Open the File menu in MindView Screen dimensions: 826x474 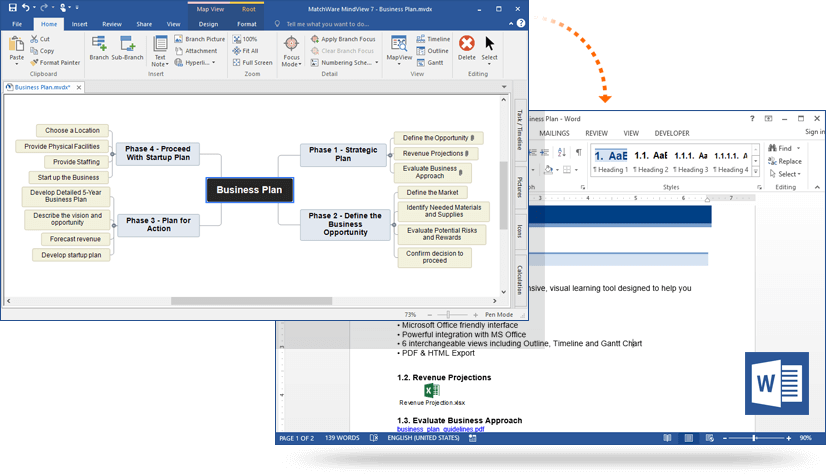[x=17, y=24]
